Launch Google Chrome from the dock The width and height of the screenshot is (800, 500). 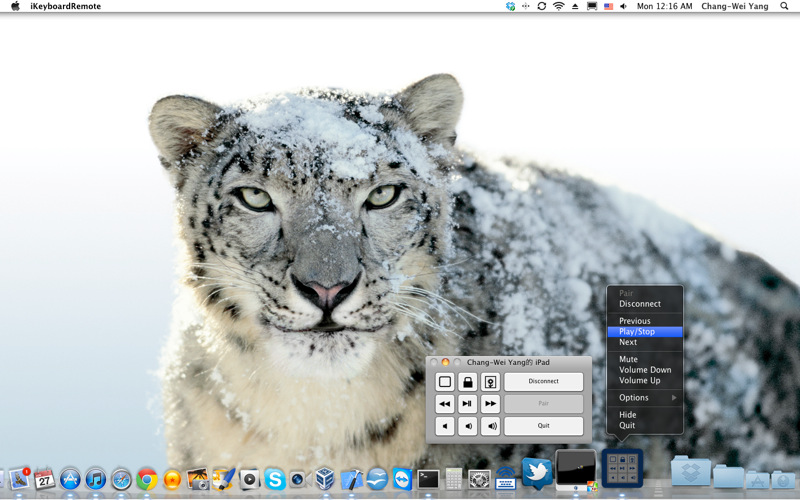pyautogui.click(x=146, y=479)
